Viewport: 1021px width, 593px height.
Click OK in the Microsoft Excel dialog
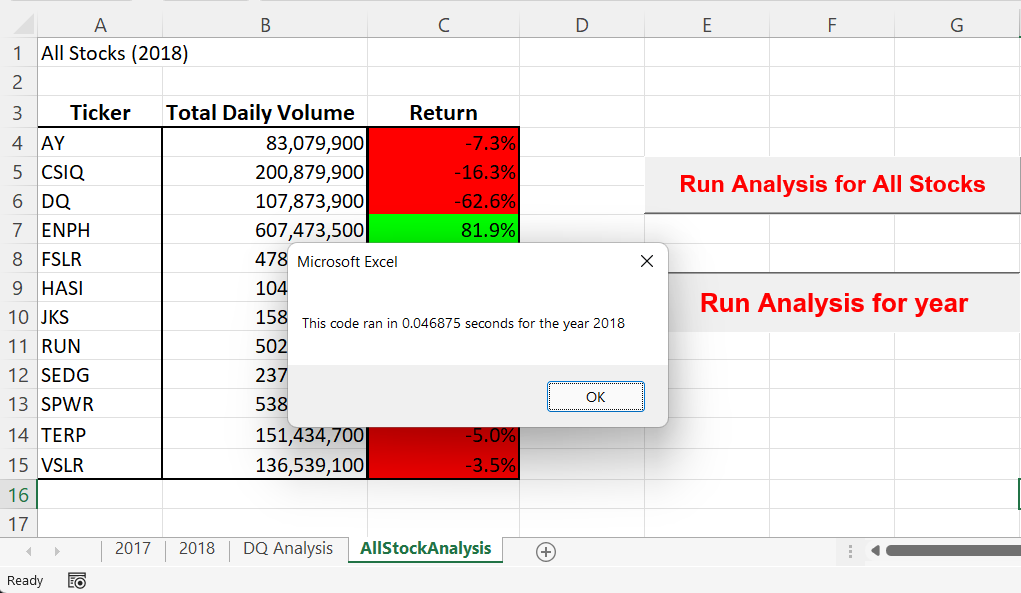point(596,396)
